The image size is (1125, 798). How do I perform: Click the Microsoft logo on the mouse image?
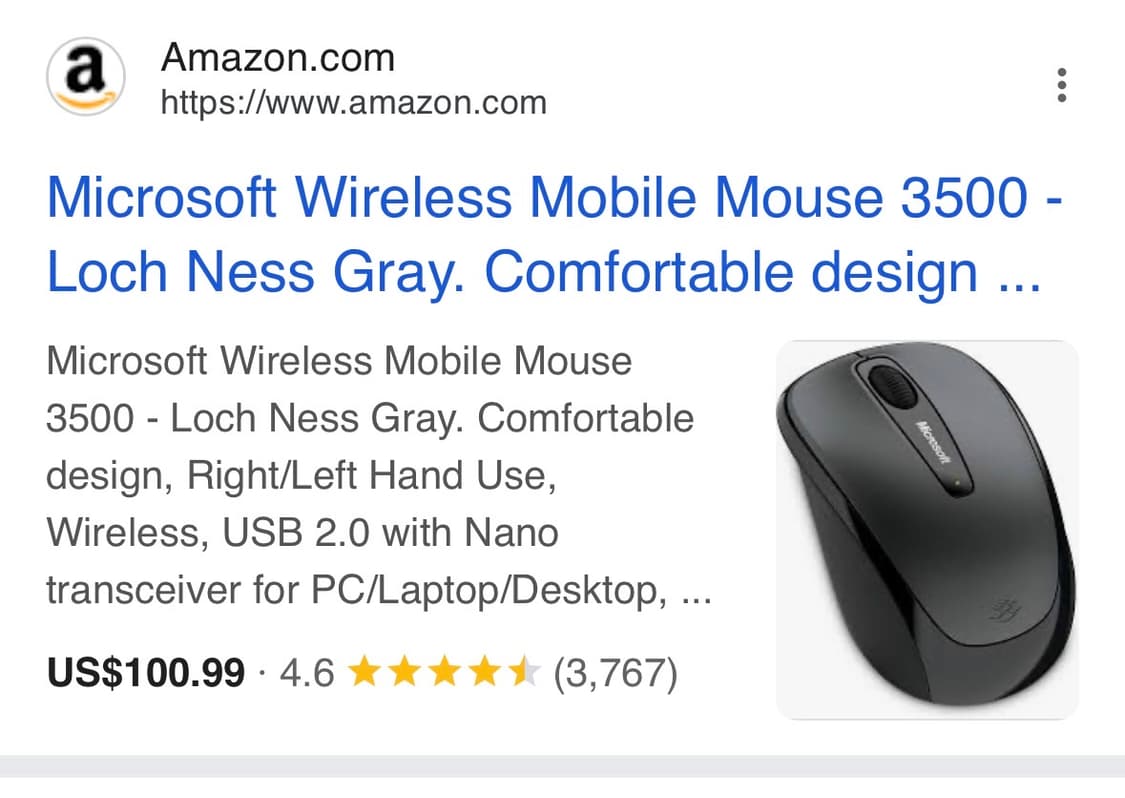pyautogui.click(x=932, y=437)
